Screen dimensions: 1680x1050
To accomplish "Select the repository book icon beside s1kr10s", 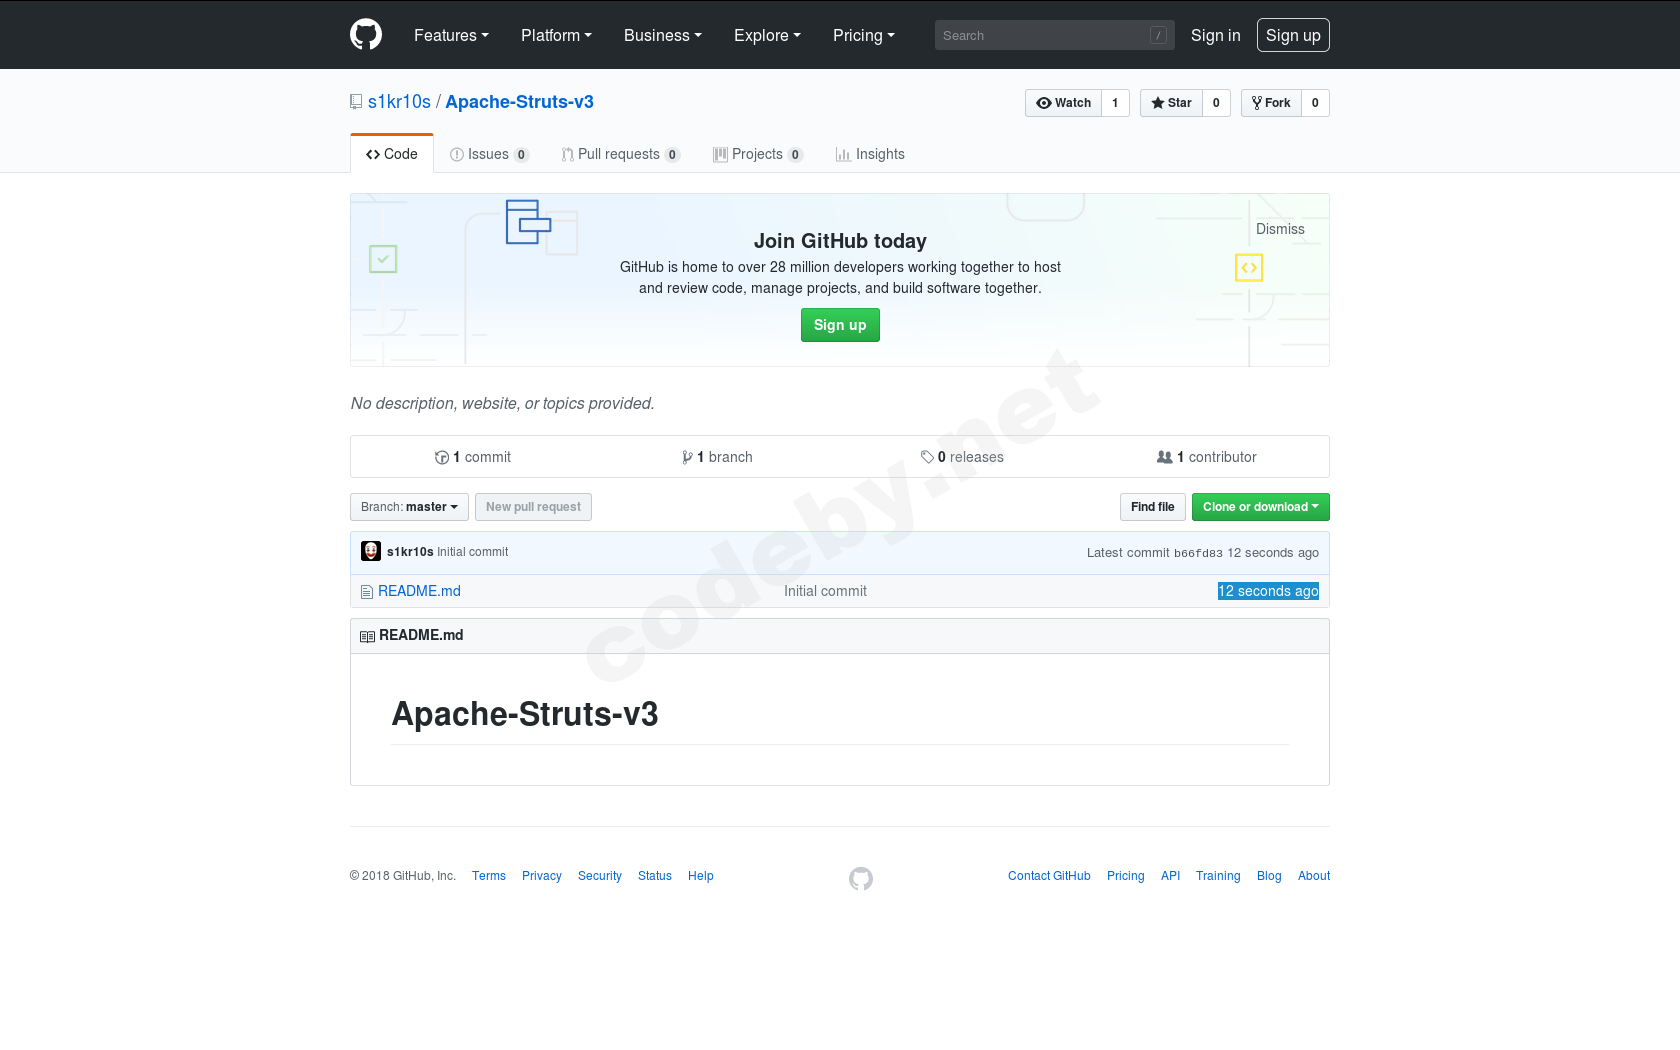I will (x=356, y=101).
